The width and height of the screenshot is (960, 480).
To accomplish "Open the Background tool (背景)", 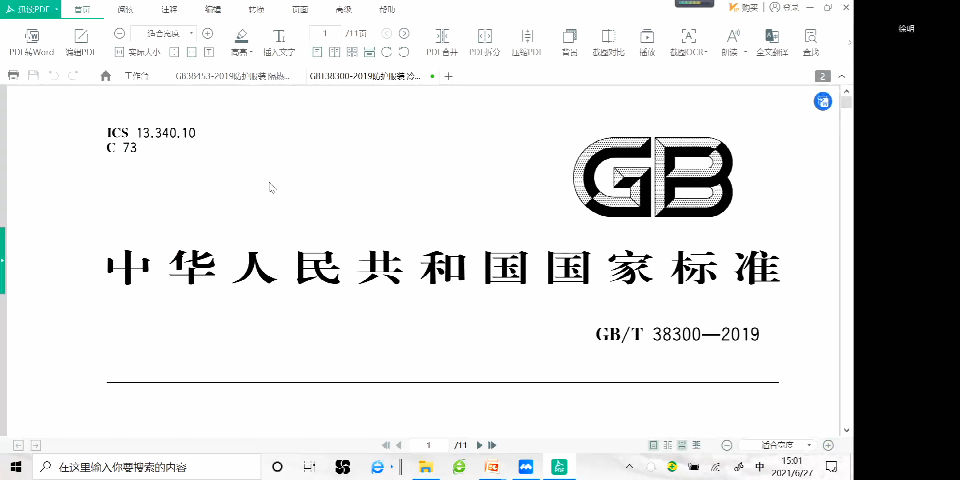I will tap(570, 42).
